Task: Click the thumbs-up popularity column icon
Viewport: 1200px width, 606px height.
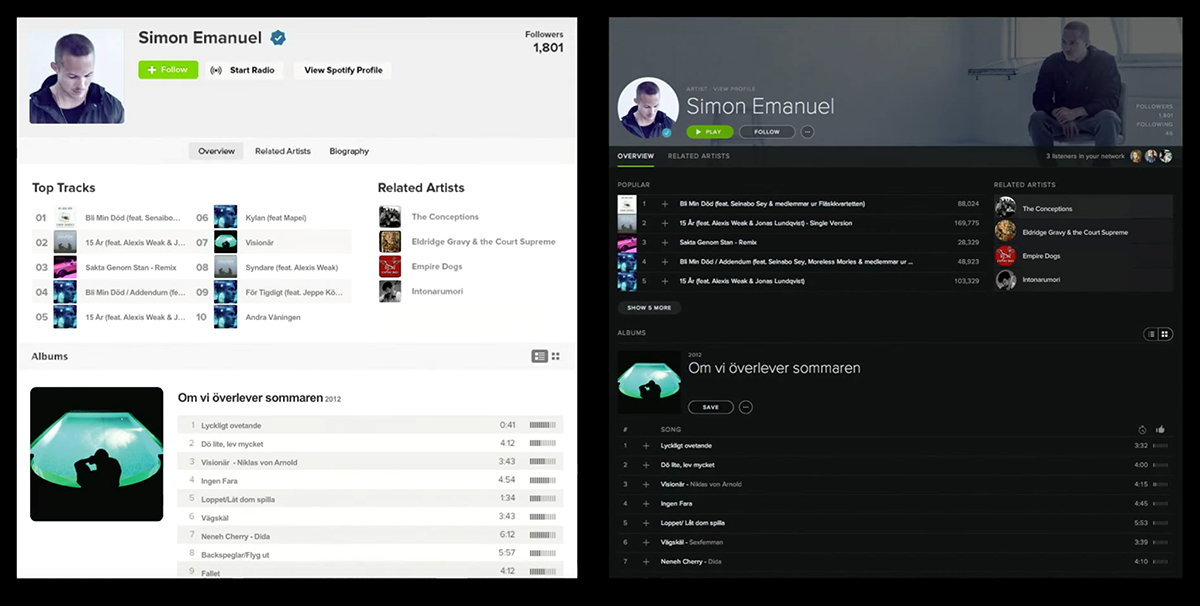Action: click(x=1160, y=429)
